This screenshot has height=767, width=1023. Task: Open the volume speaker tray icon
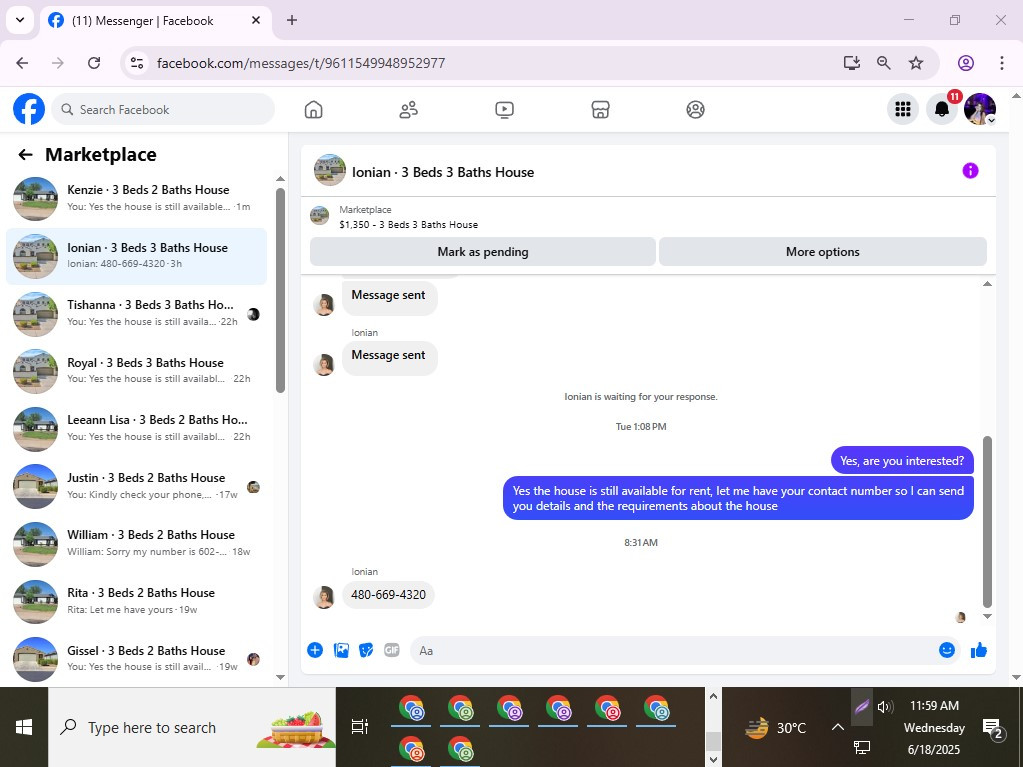tap(885, 706)
